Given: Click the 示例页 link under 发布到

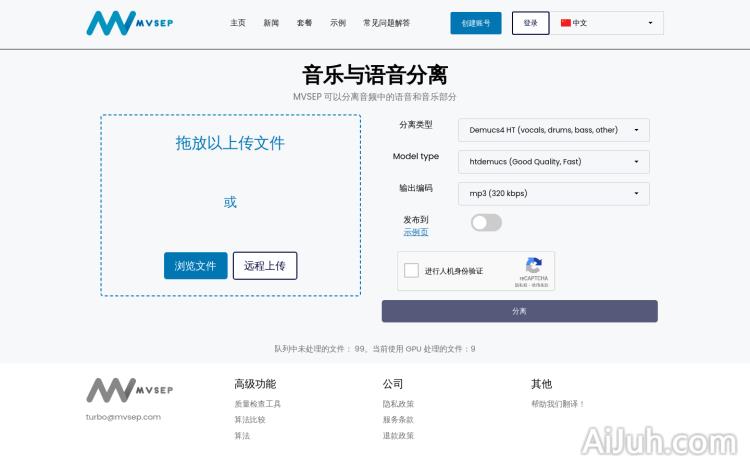Looking at the screenshot, I should click(416, 232).
